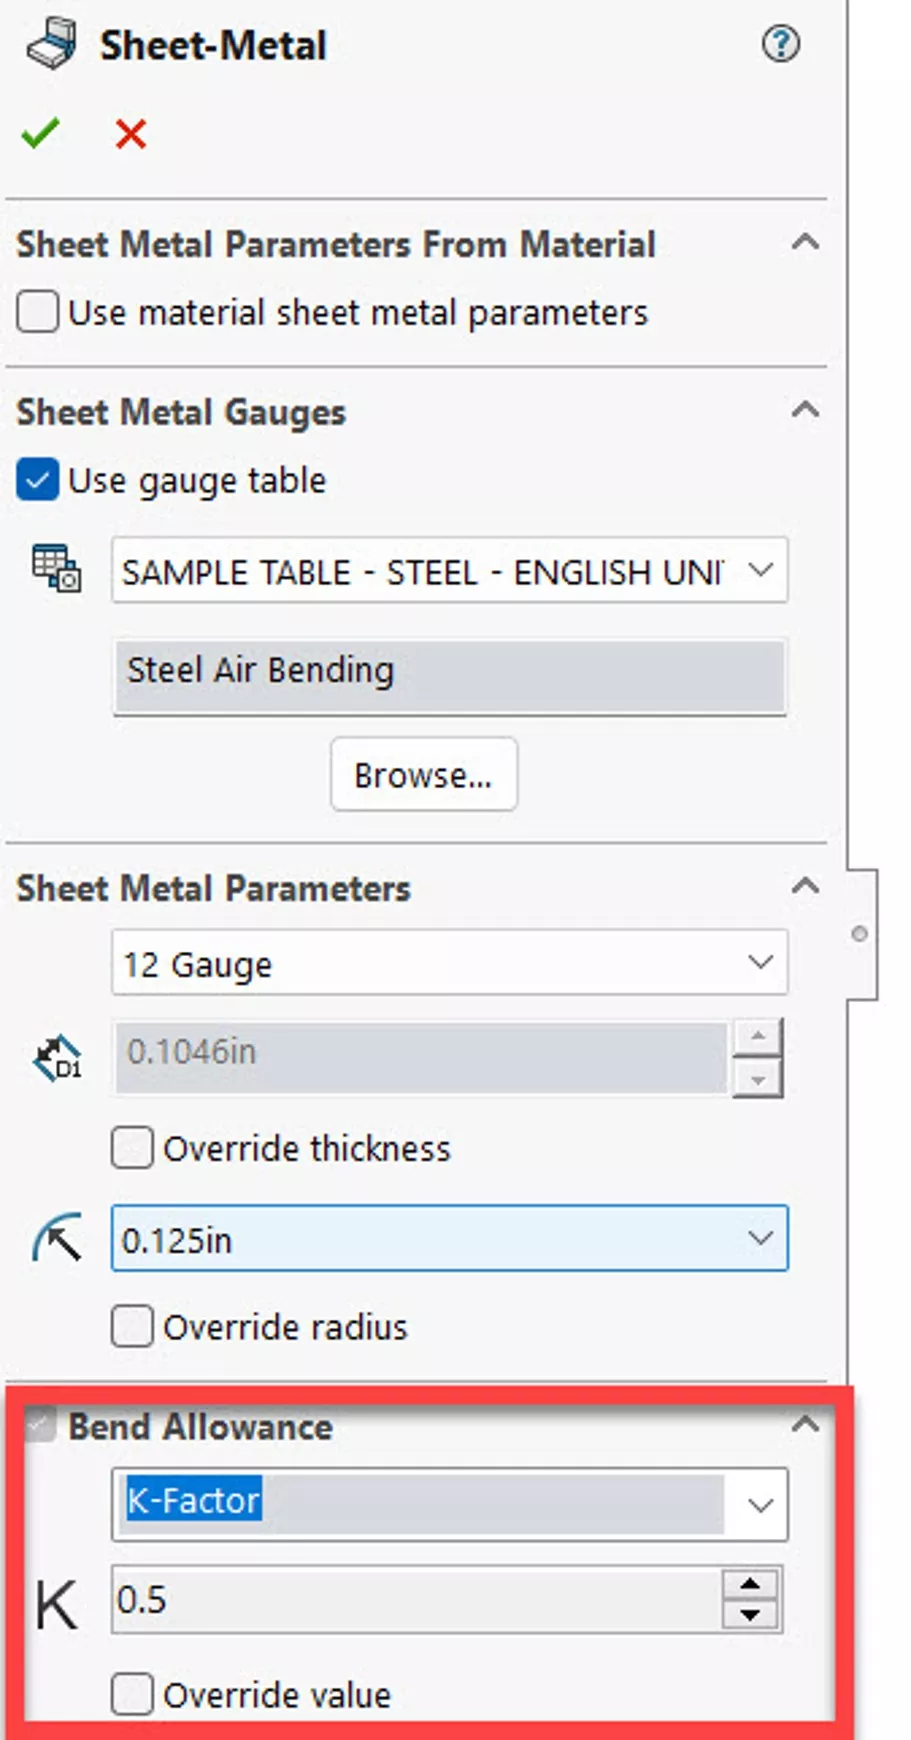The height and width of the screenshot is (1740, 911).
Task: Uncheck Use gauge table checkbox
Action: (x=37, y=480)
